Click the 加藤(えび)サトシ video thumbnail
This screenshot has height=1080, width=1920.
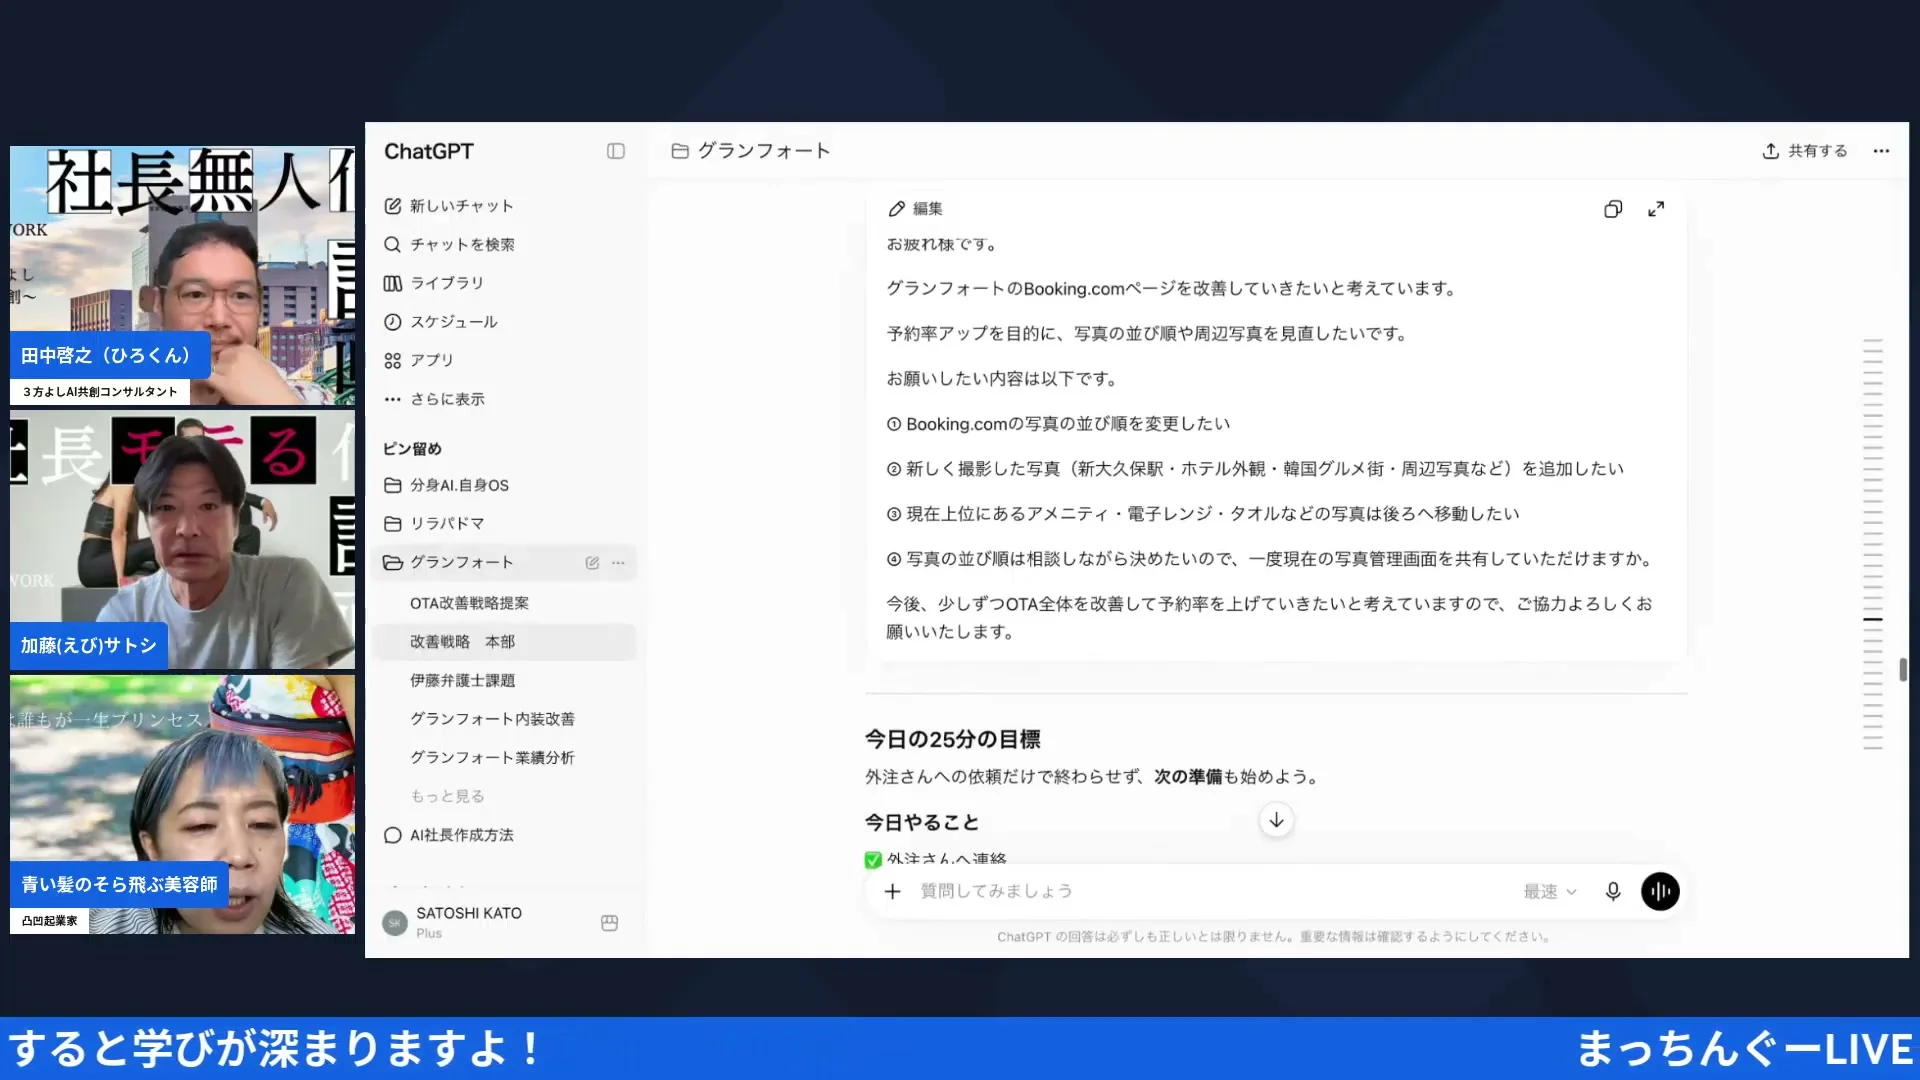pos(183,540)
